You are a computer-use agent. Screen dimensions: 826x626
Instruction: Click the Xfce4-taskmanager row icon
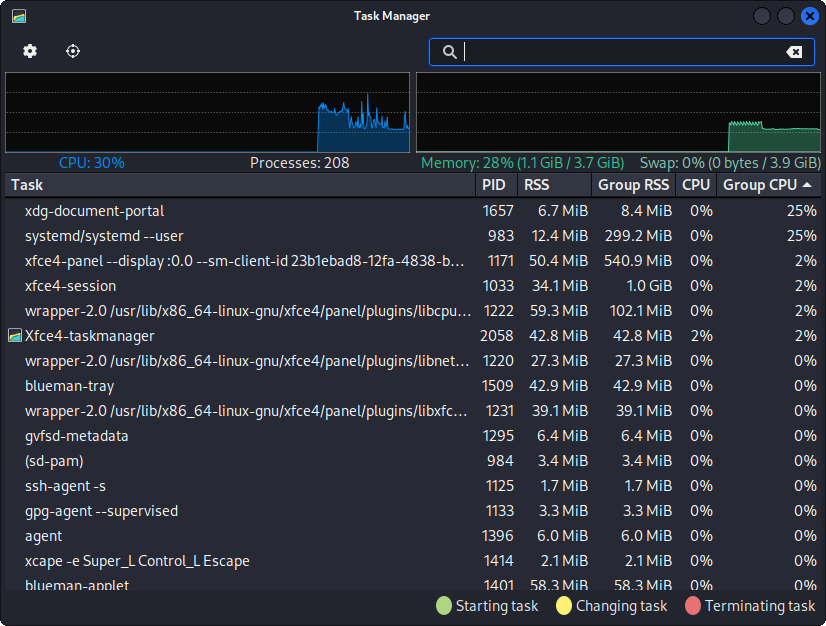[15, 336]
